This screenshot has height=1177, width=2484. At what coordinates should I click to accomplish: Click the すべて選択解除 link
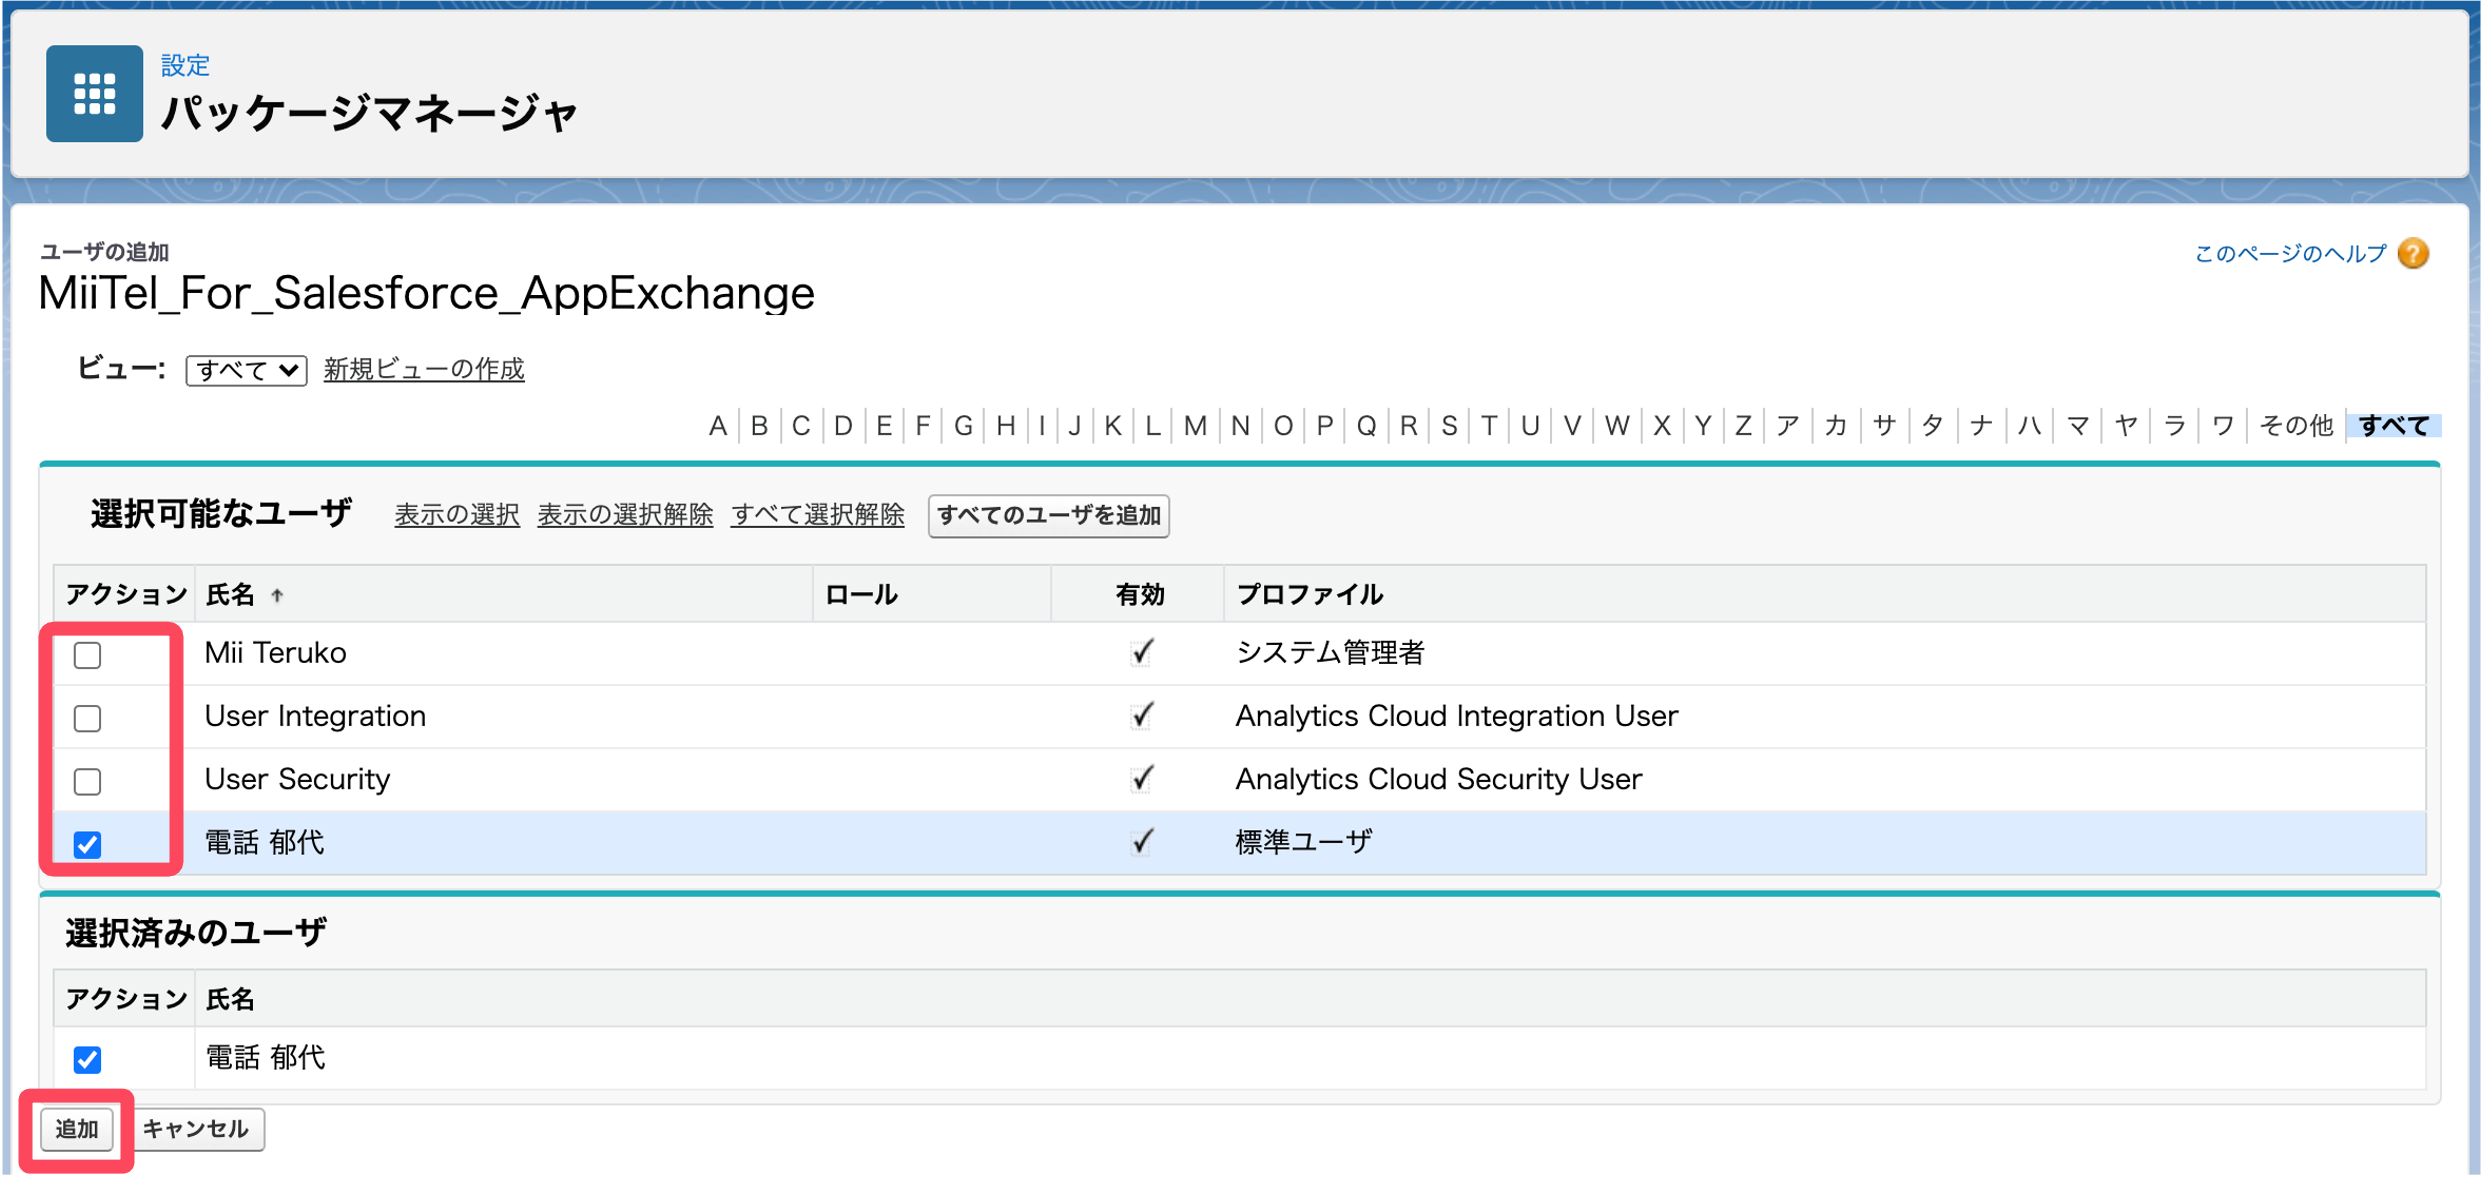point(817,515)
